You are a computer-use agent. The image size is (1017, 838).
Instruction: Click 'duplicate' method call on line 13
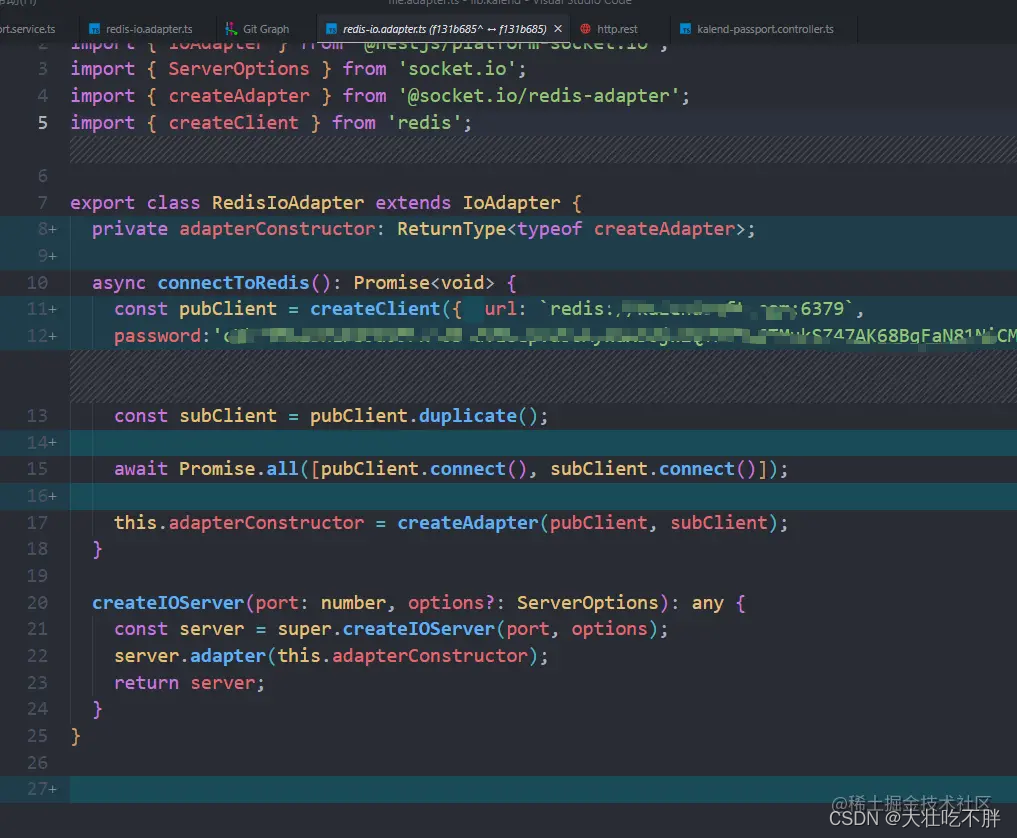point(468,416)
